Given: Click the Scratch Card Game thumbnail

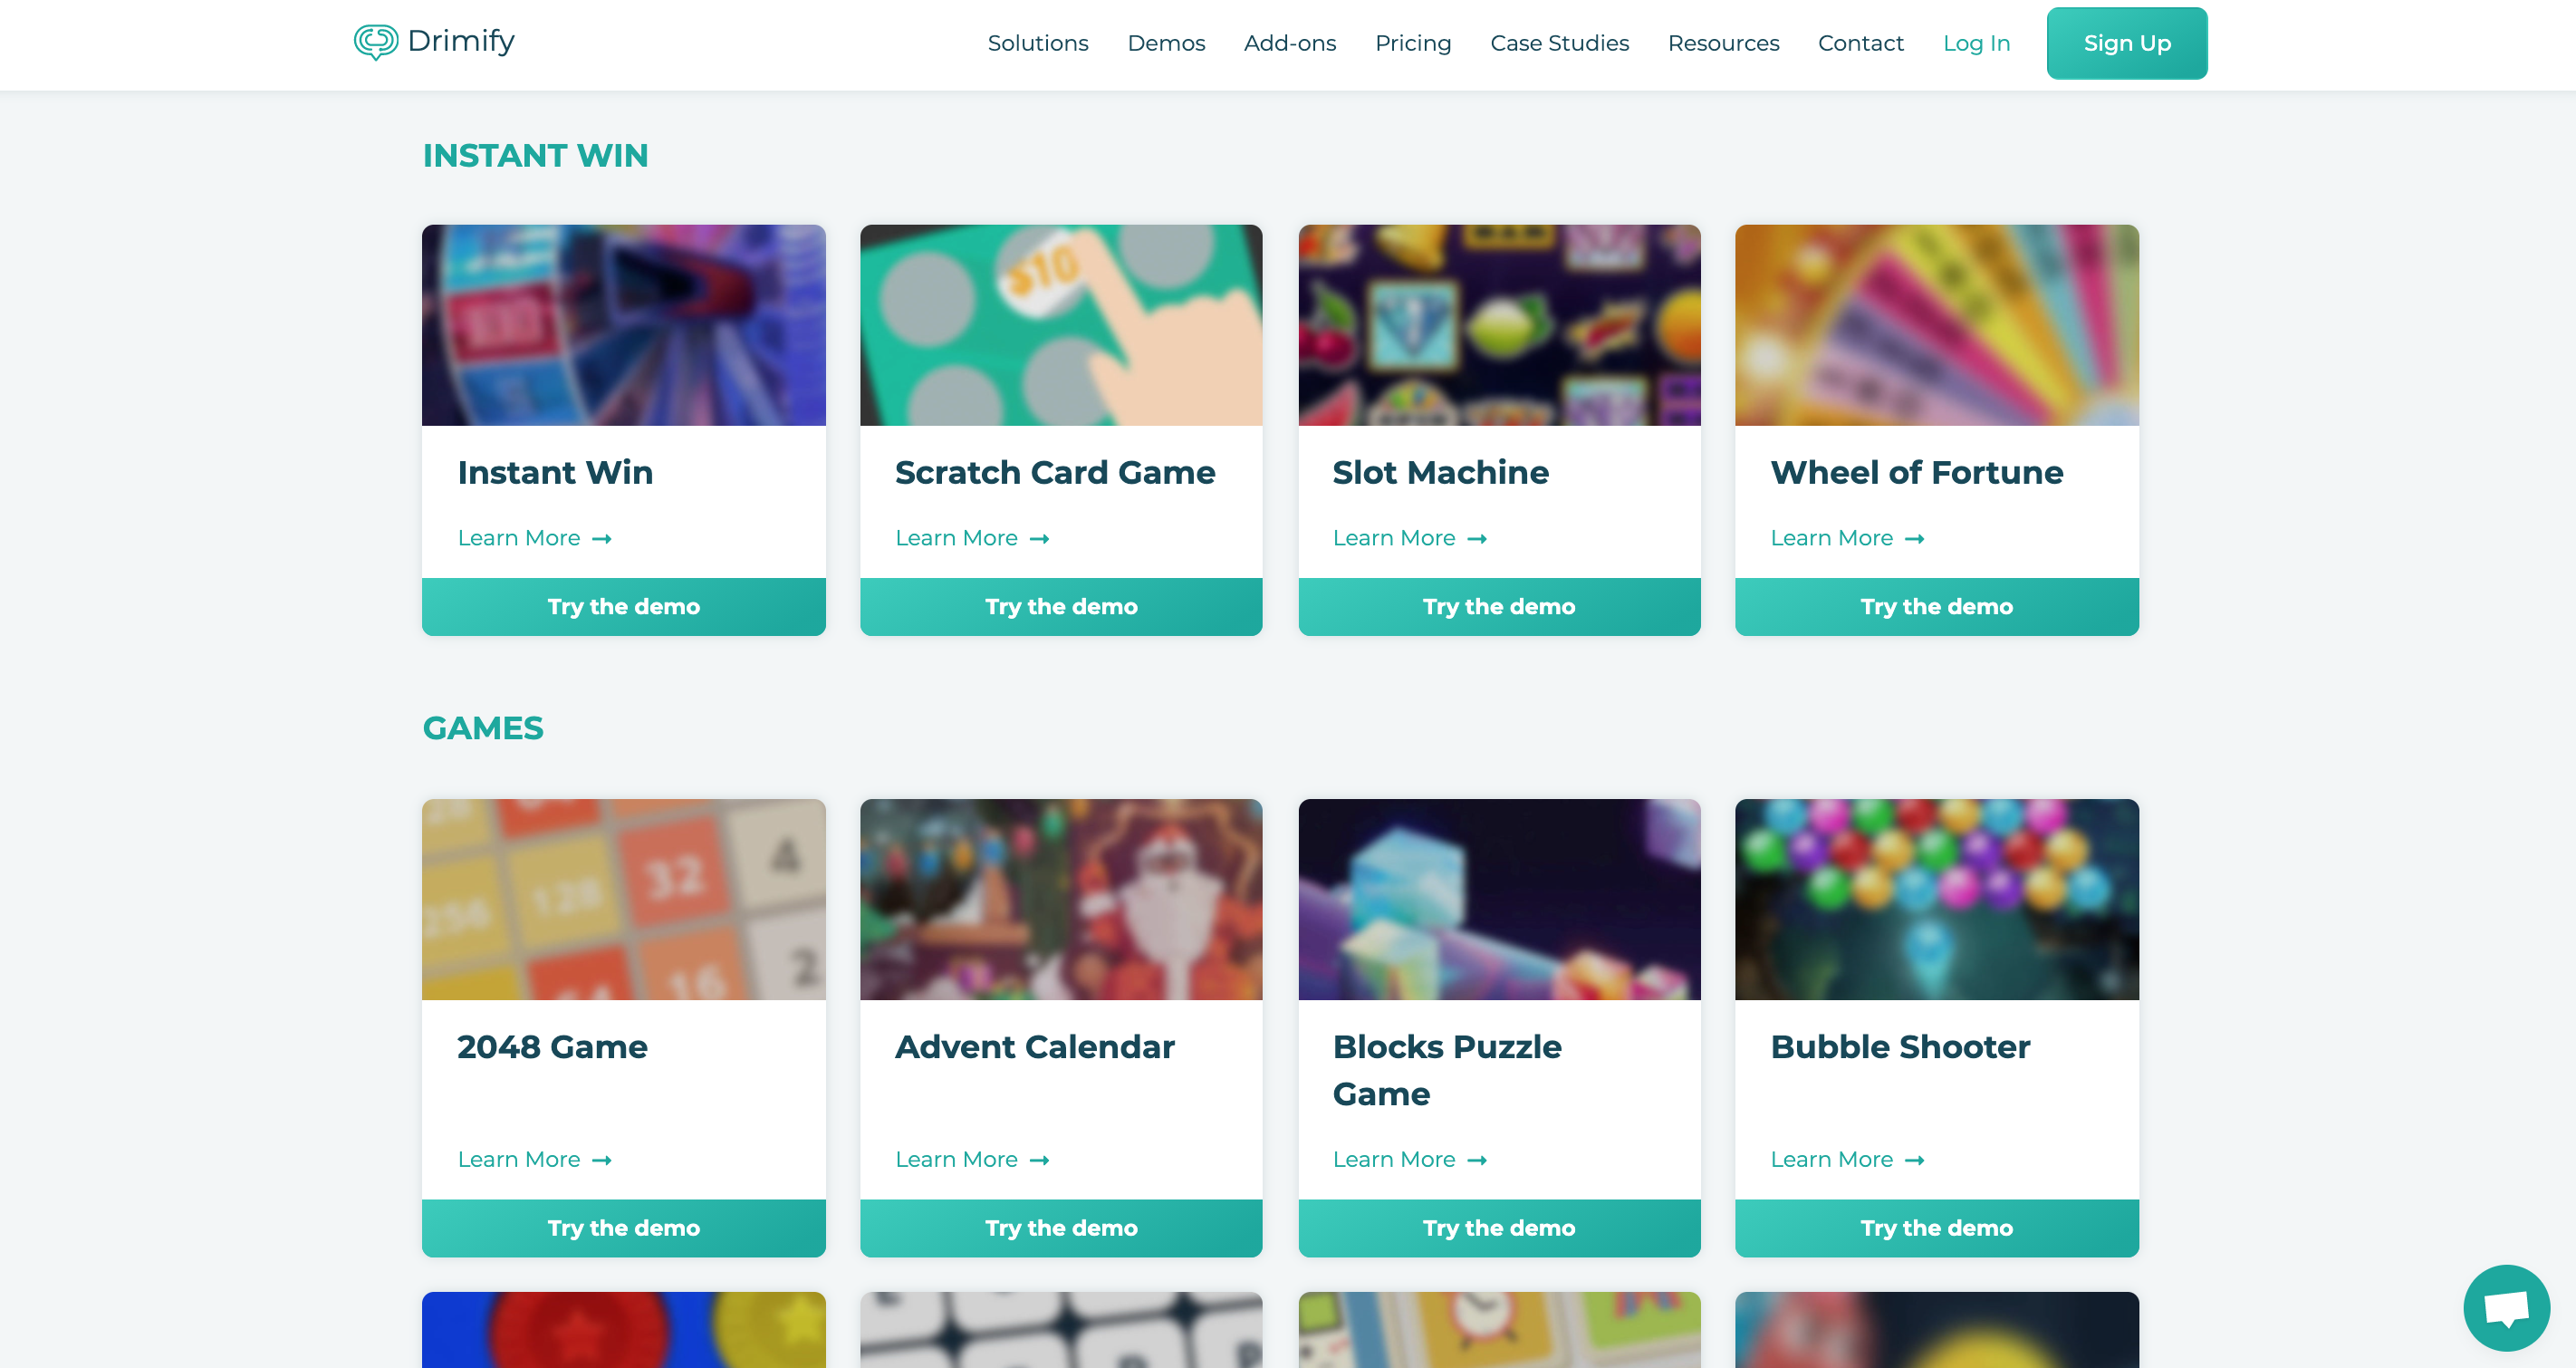Looking at the screenshot, I should point(1062,323).
